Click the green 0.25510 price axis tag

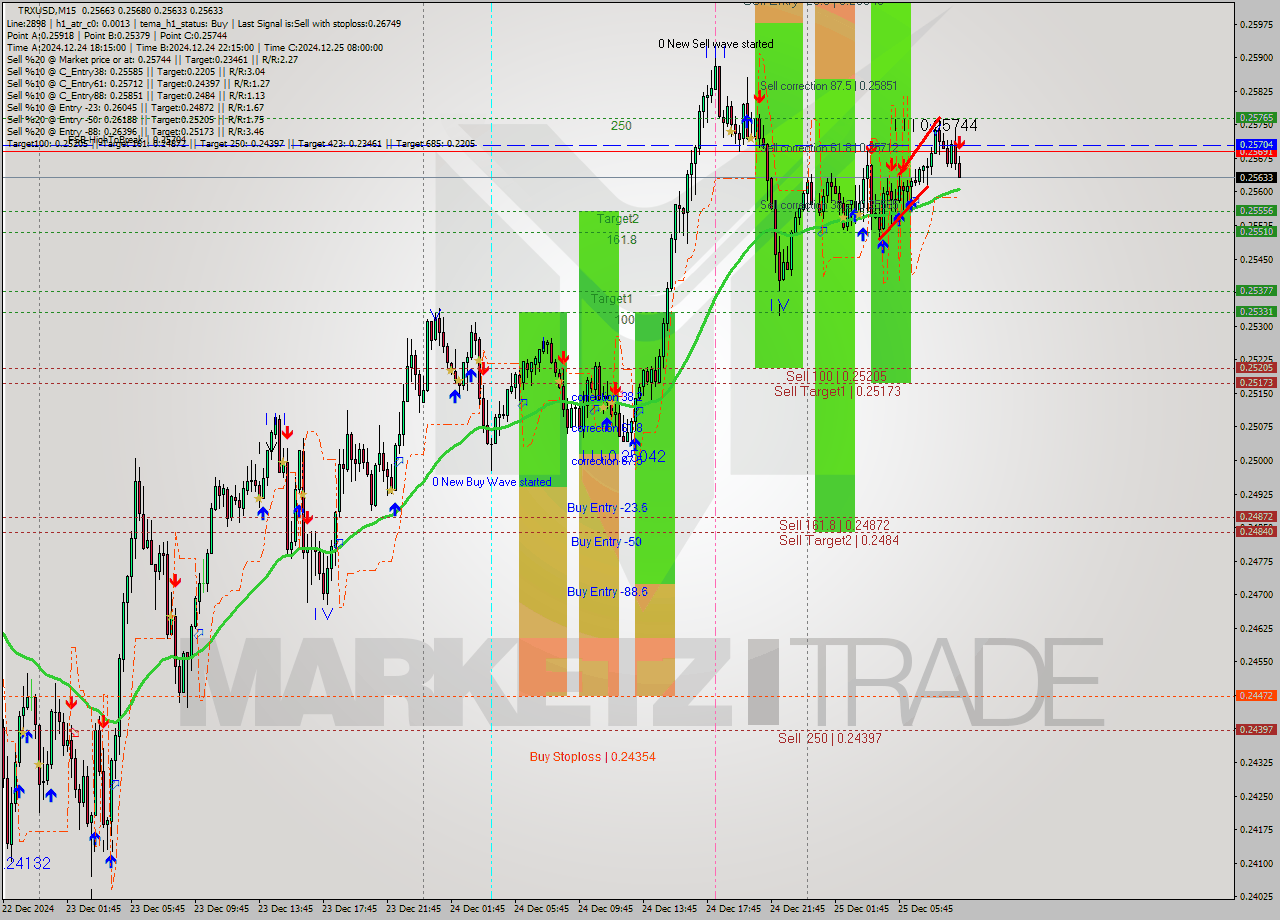pyautogui.click(x=1256, y=231)
